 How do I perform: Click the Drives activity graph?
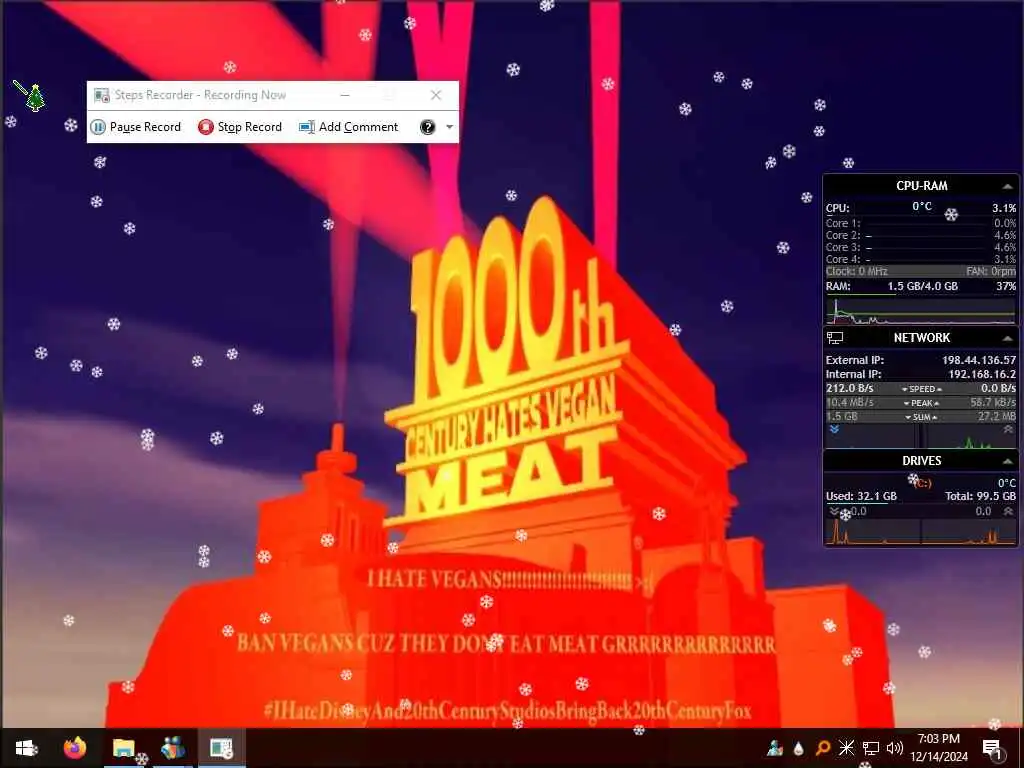coord(921,531)
